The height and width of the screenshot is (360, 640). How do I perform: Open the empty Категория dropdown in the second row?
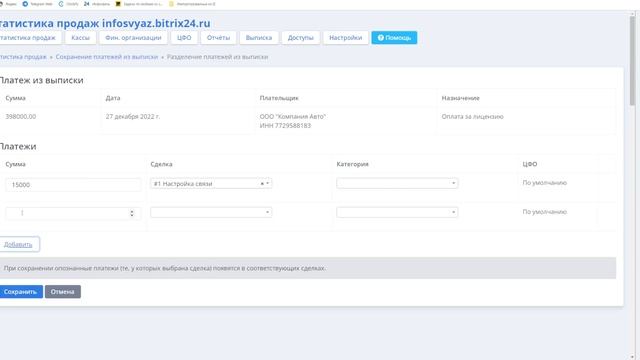pos(397,212)
